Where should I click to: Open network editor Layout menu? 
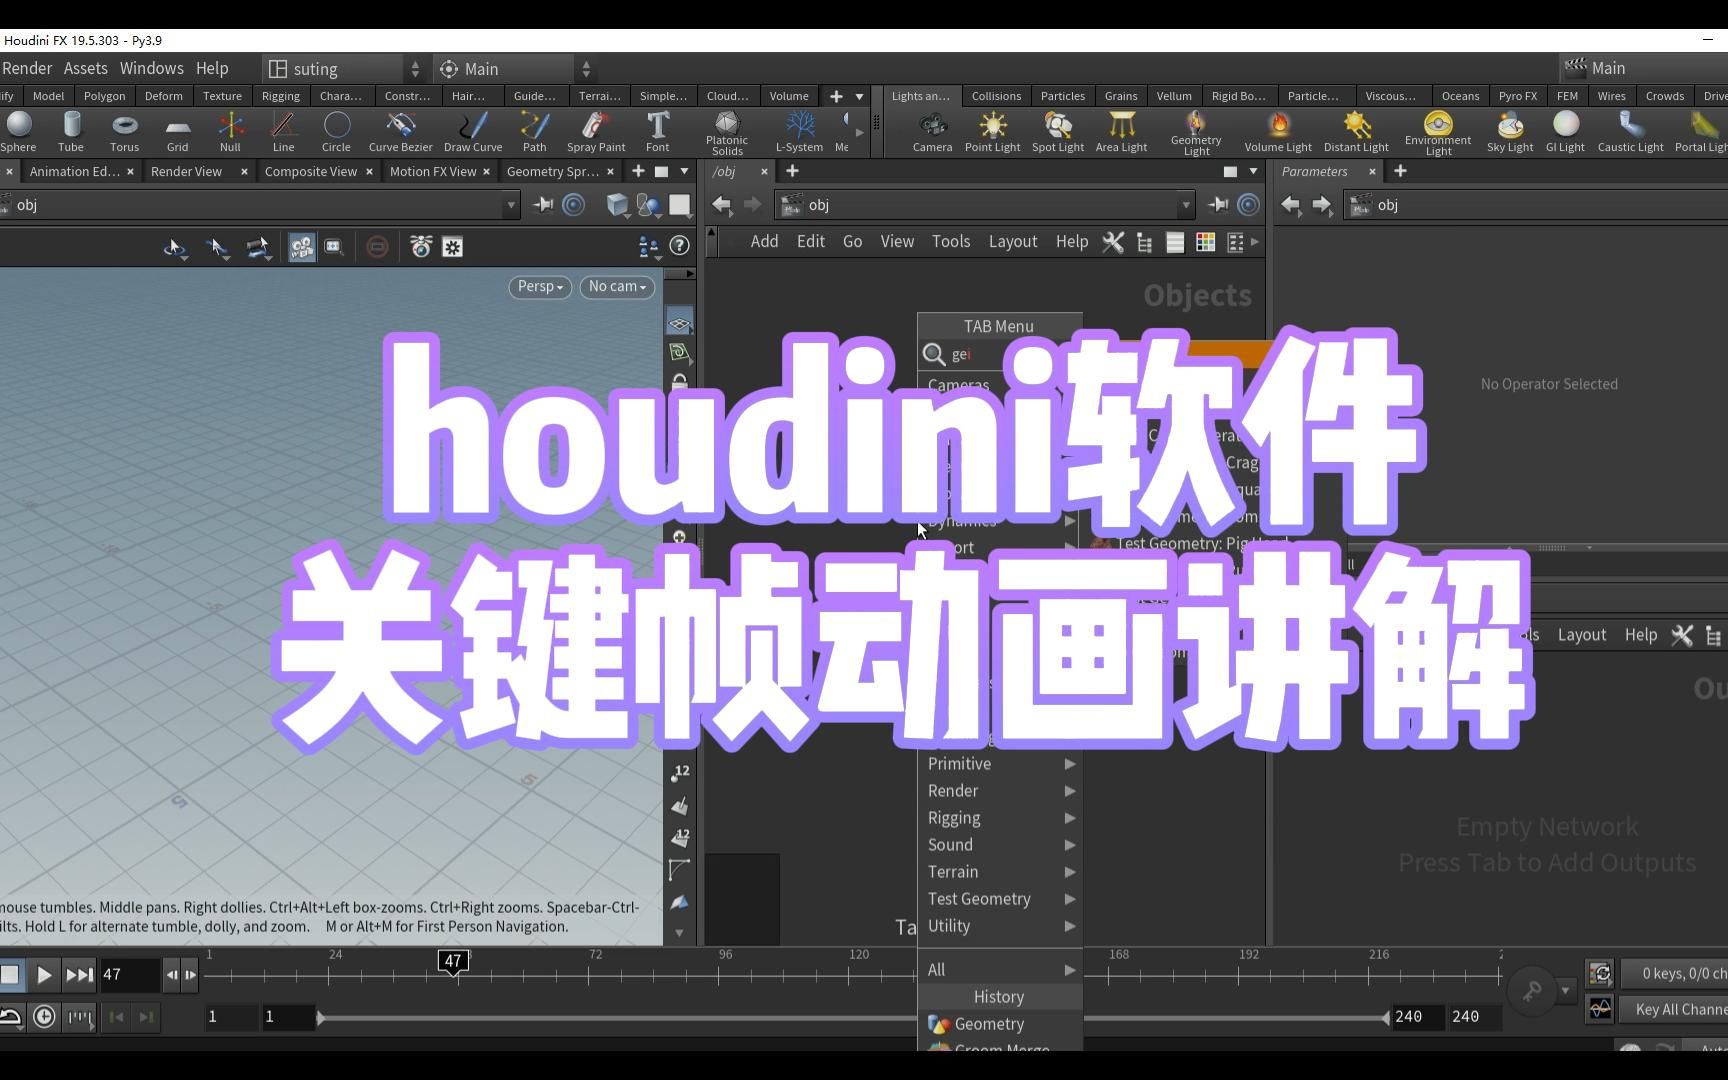(1012, 241)
